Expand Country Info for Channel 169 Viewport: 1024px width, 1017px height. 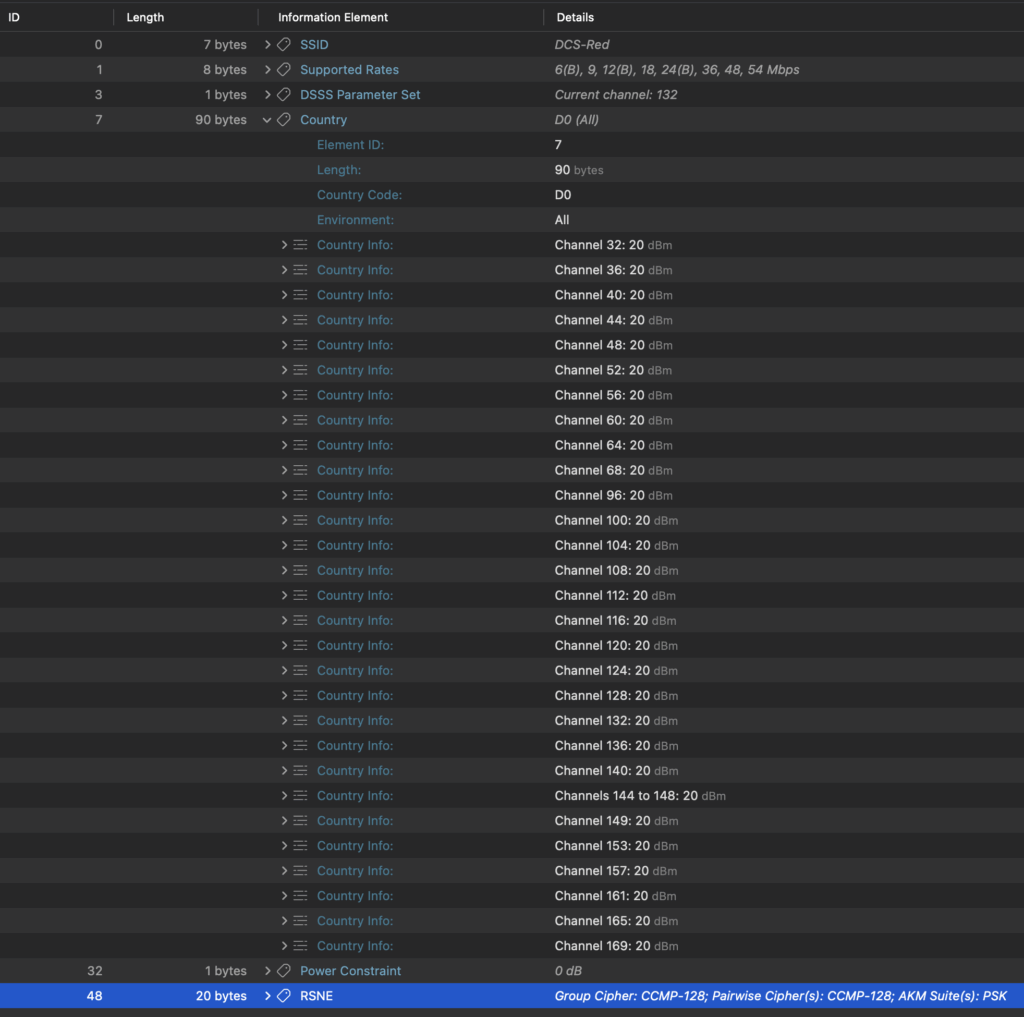[x=284, y=946]
